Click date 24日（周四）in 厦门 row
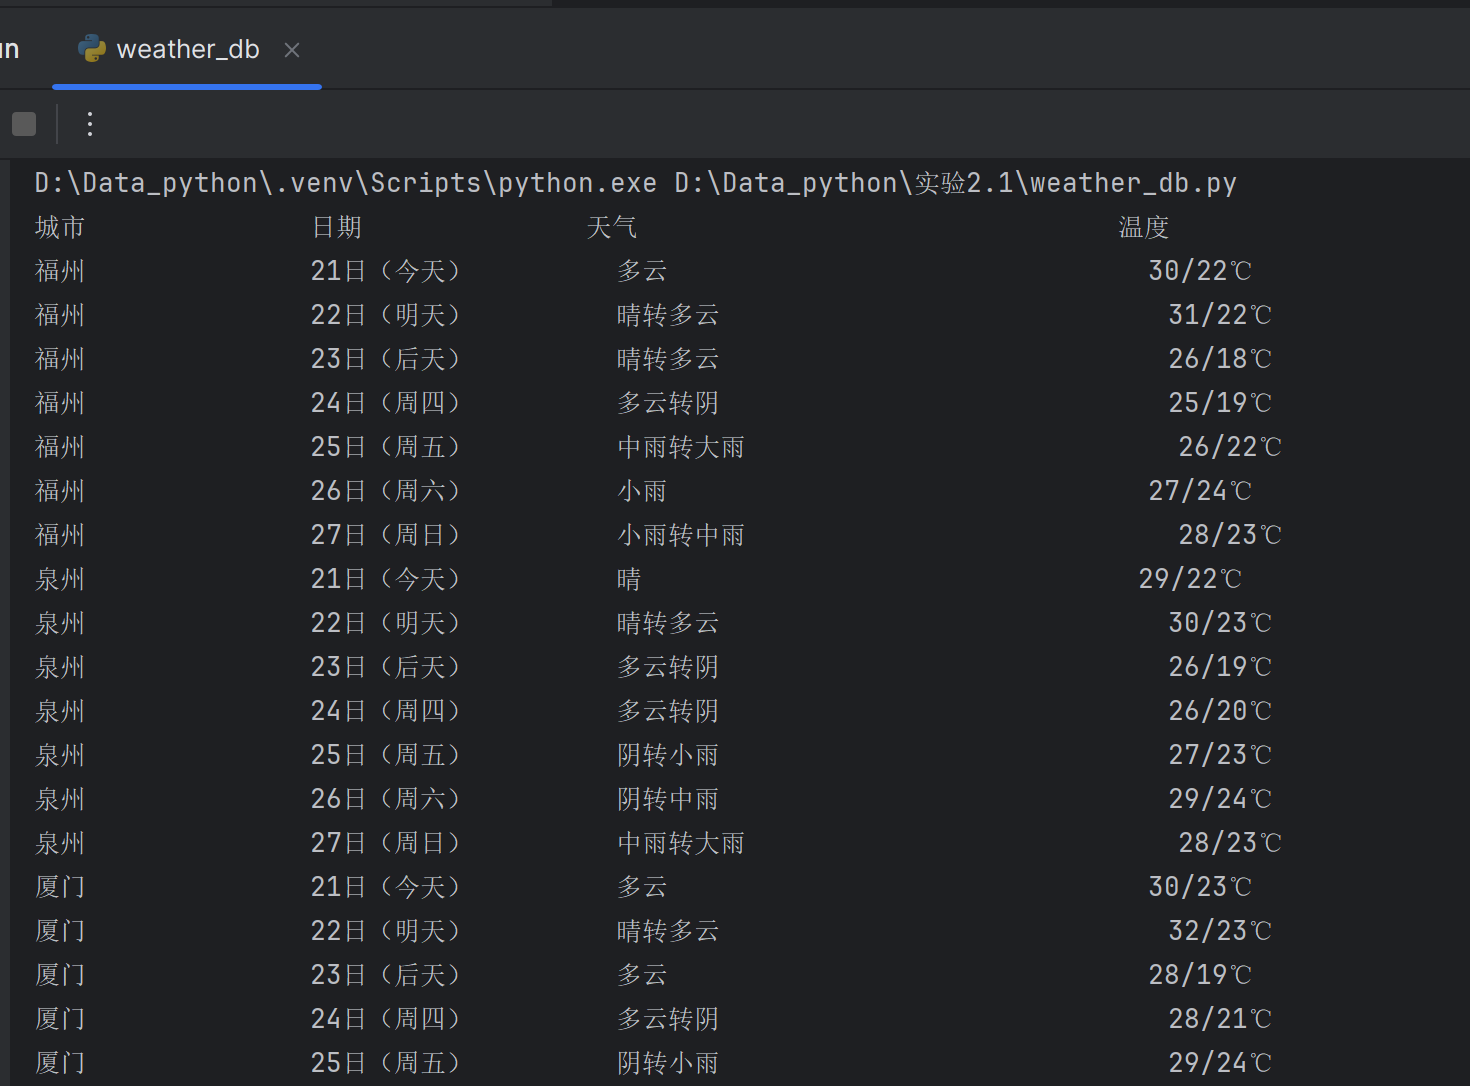Image resolution: width=1470 pixels, height=1086 pixels. pos(386,1019)
